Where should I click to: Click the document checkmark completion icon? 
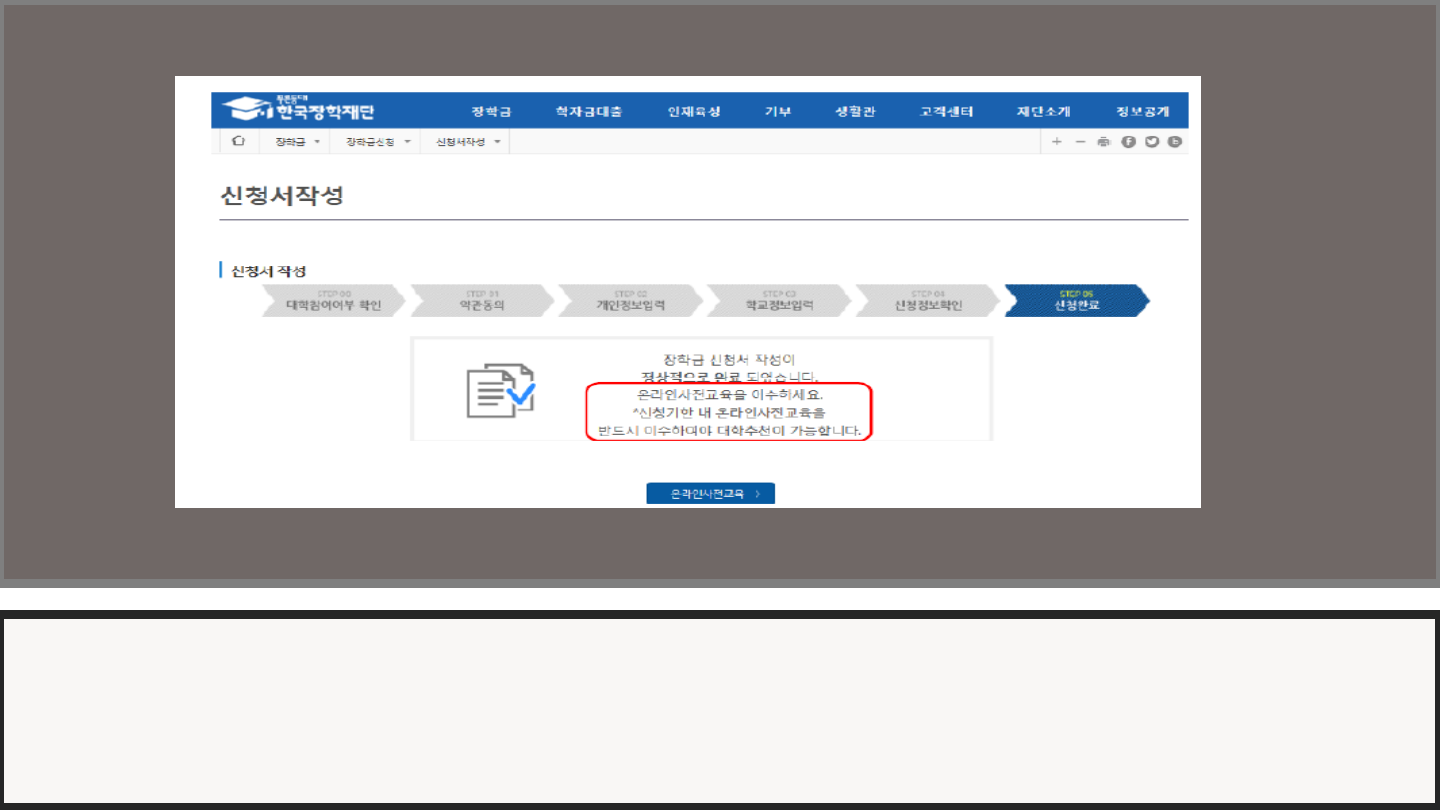500,390
